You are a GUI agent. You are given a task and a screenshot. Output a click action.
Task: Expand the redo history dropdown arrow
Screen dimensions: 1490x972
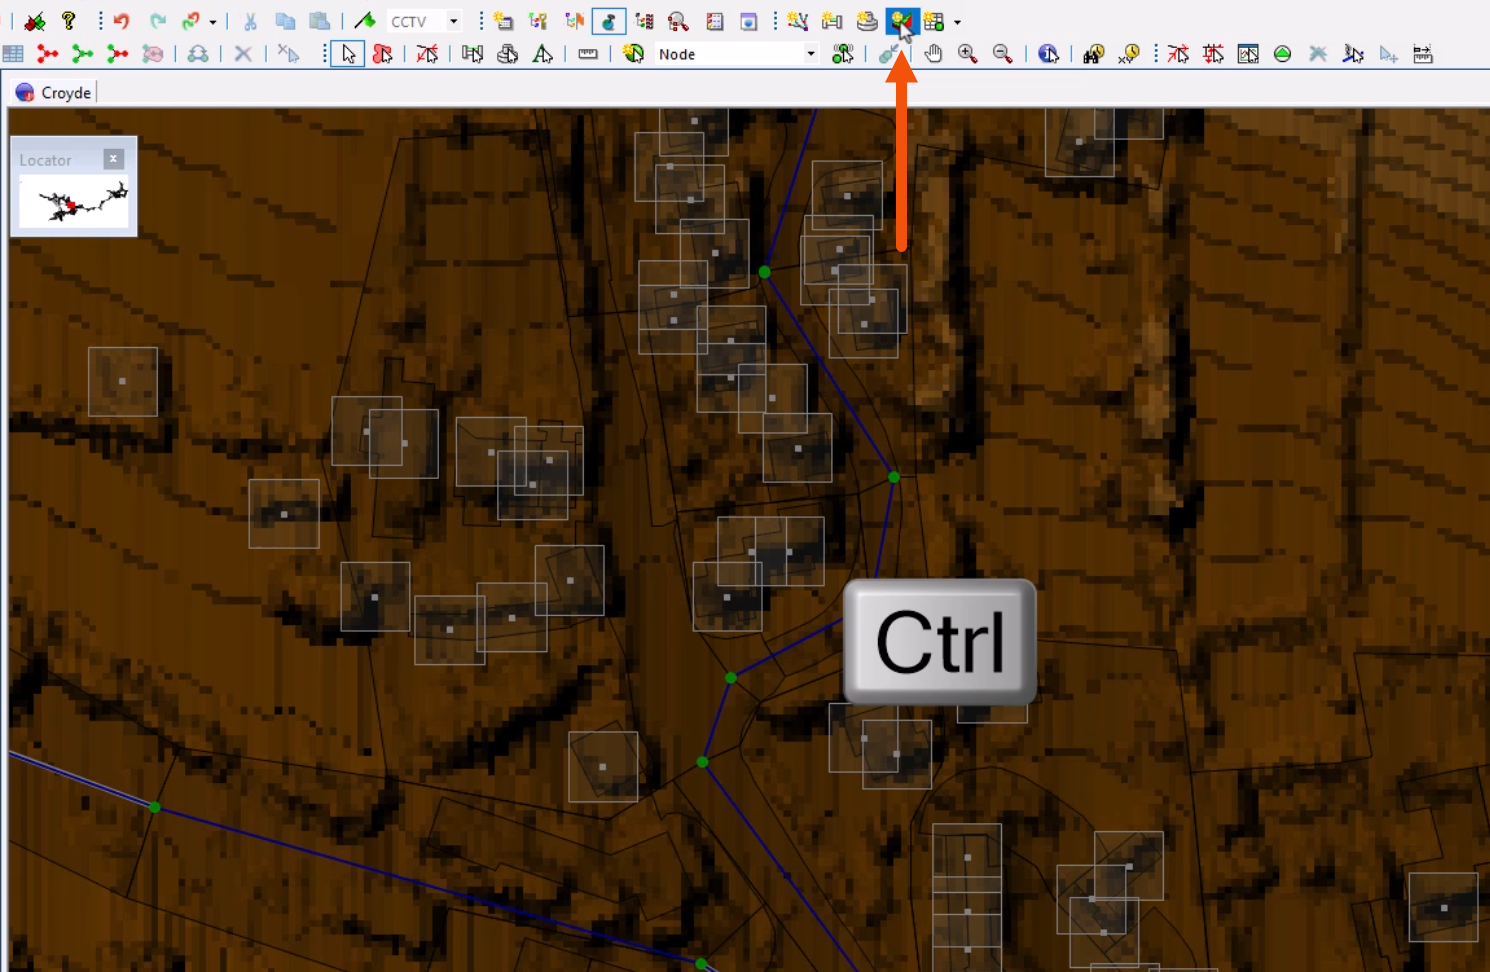pos(212,20)
